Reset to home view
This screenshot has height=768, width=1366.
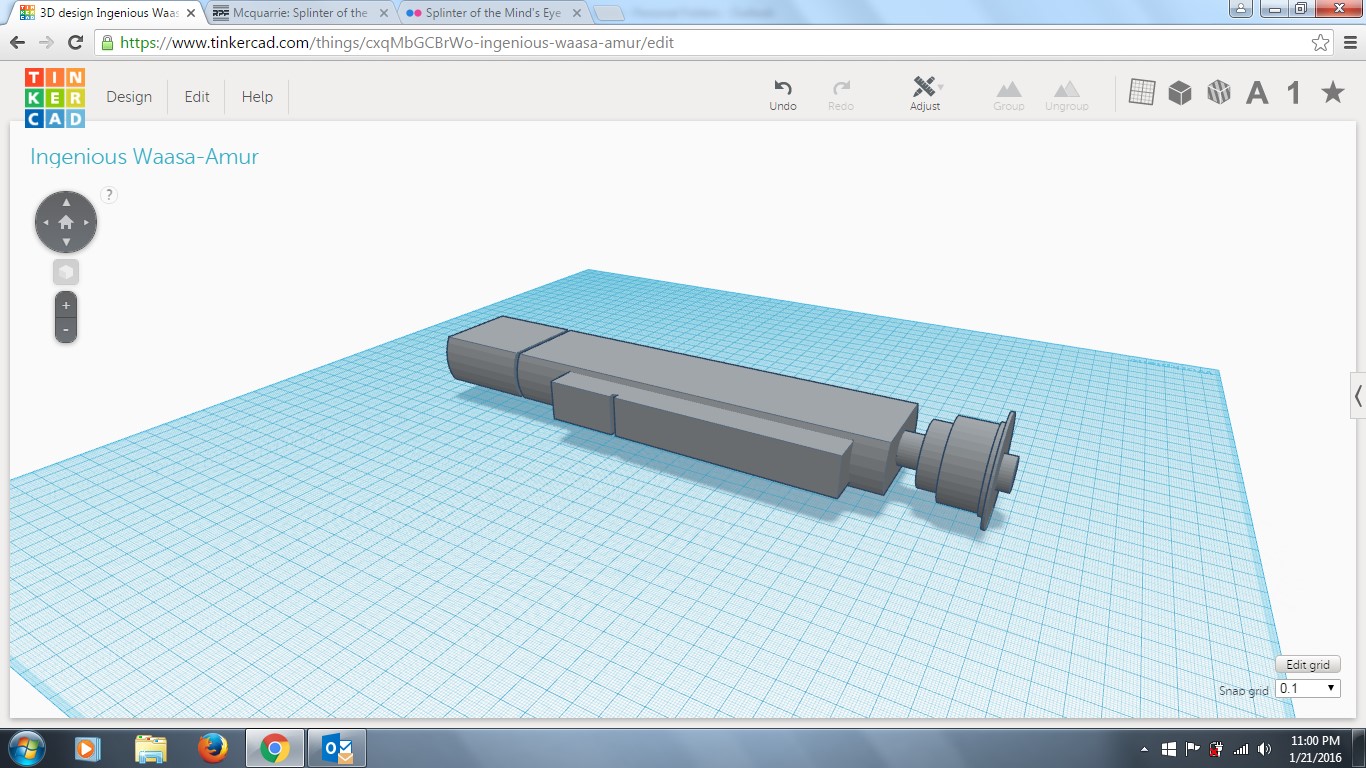[x=66, y=222]
